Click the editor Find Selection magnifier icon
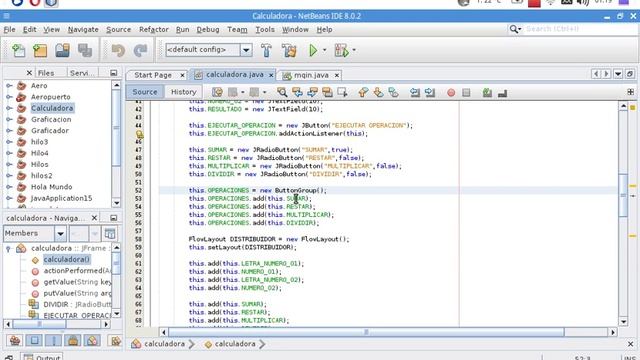Viewport: 640px width, 360px height. [x=282, y=92]
